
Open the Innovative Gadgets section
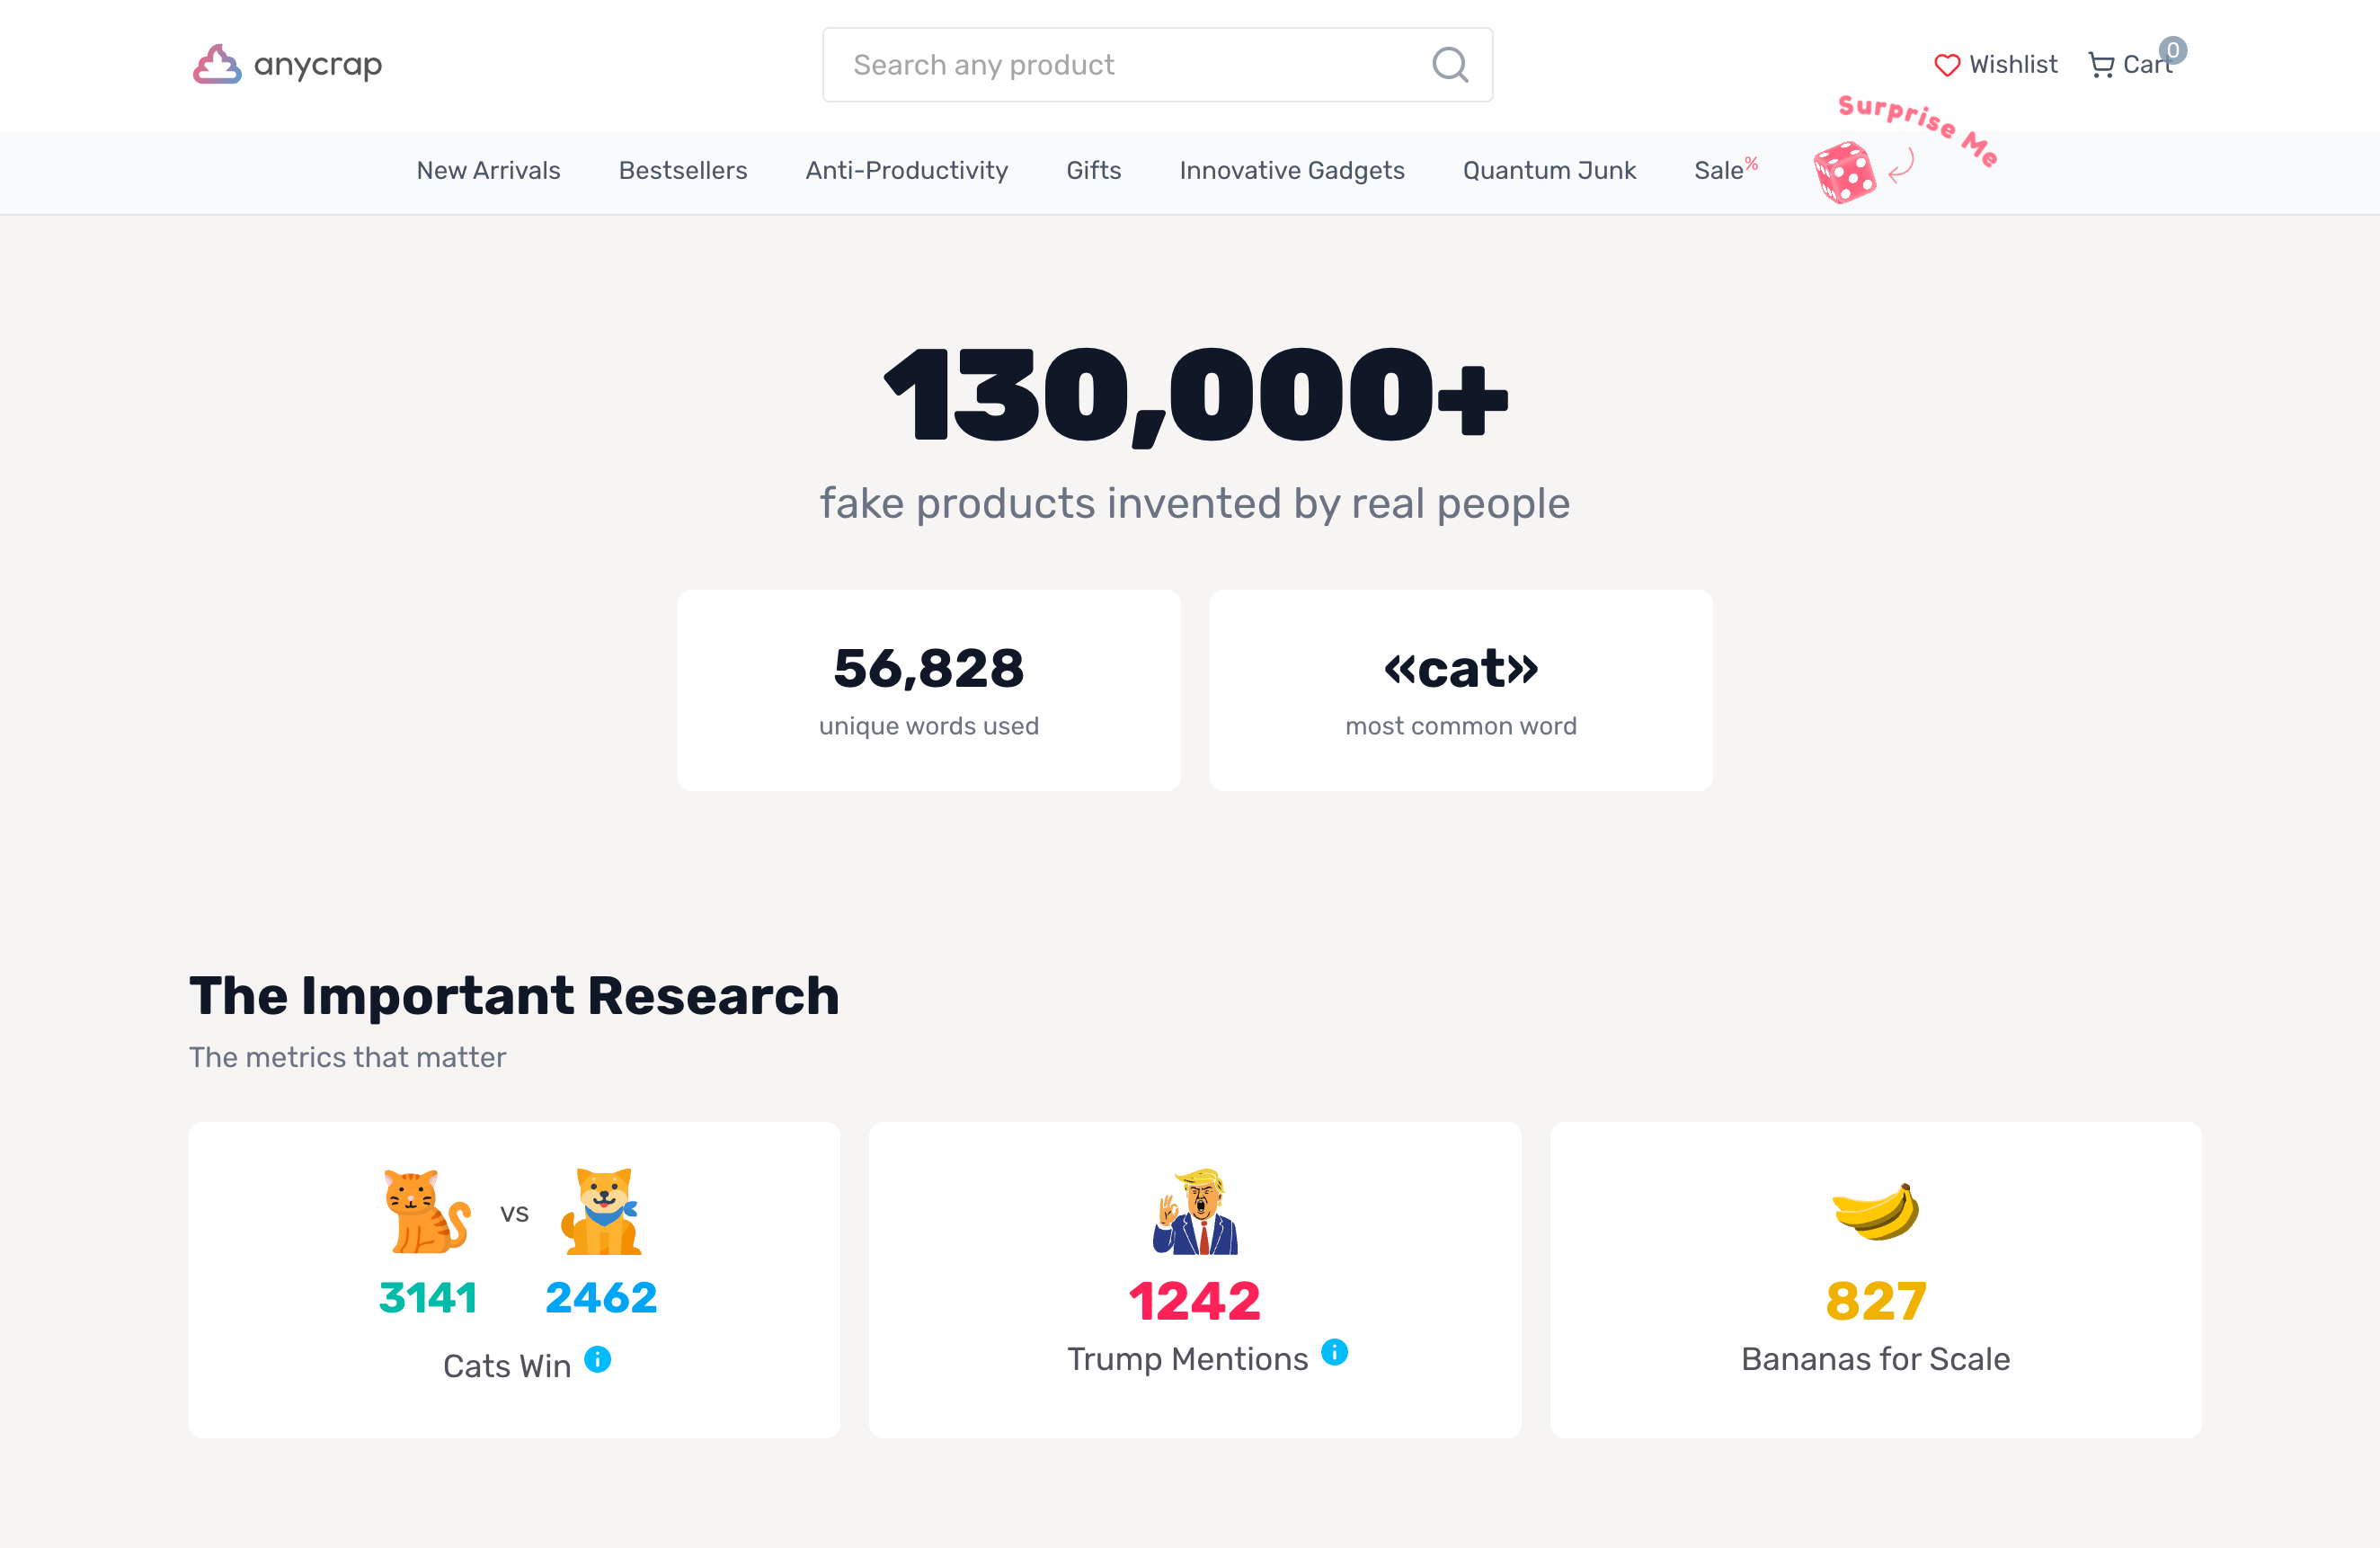(x=1291, y=171)
